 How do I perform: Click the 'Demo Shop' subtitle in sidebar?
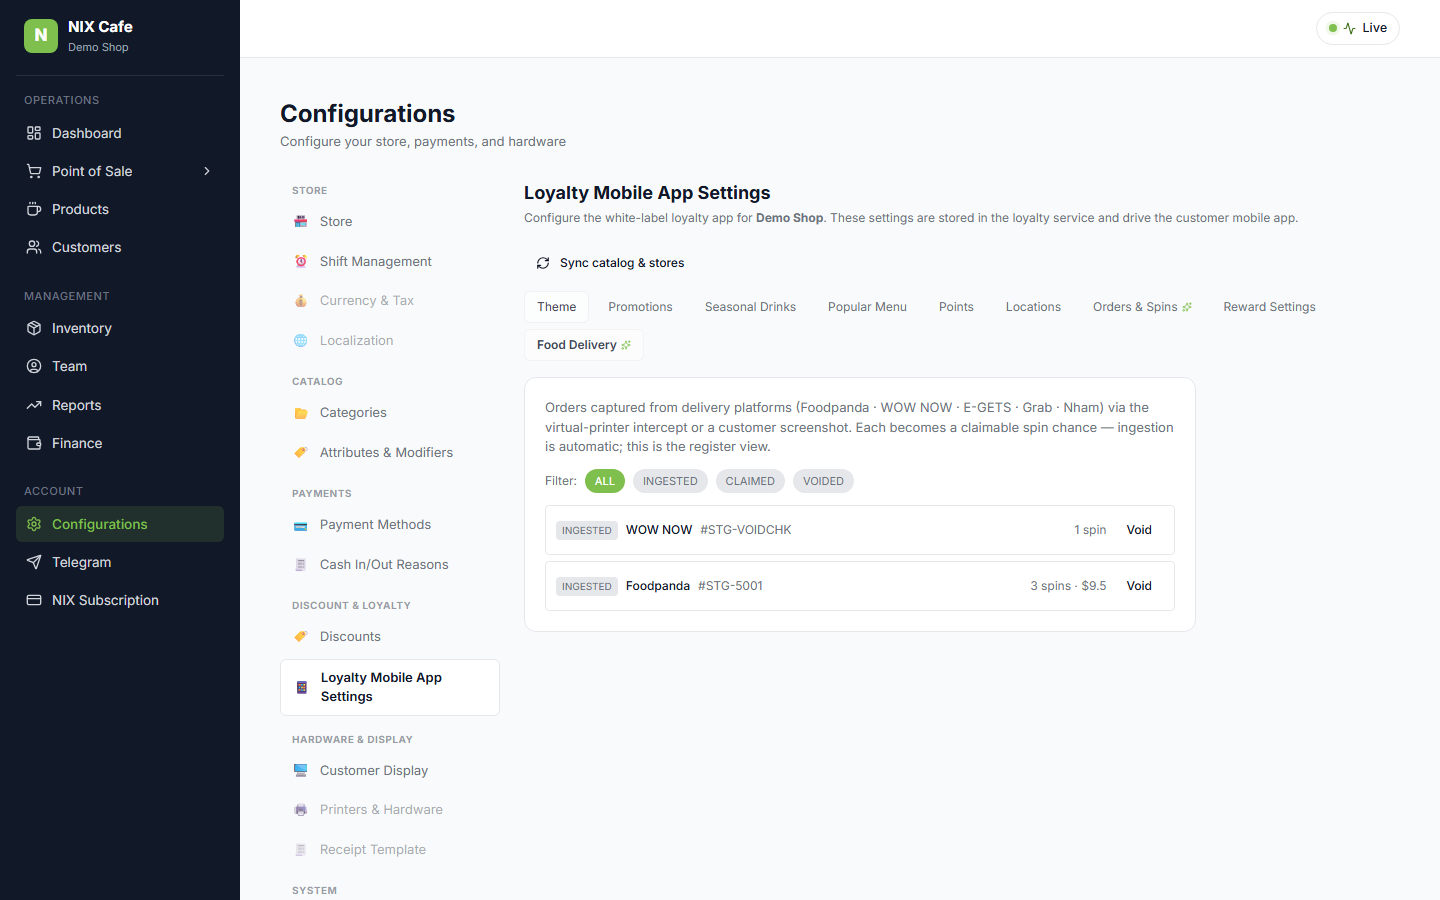(x=98, y=47)
